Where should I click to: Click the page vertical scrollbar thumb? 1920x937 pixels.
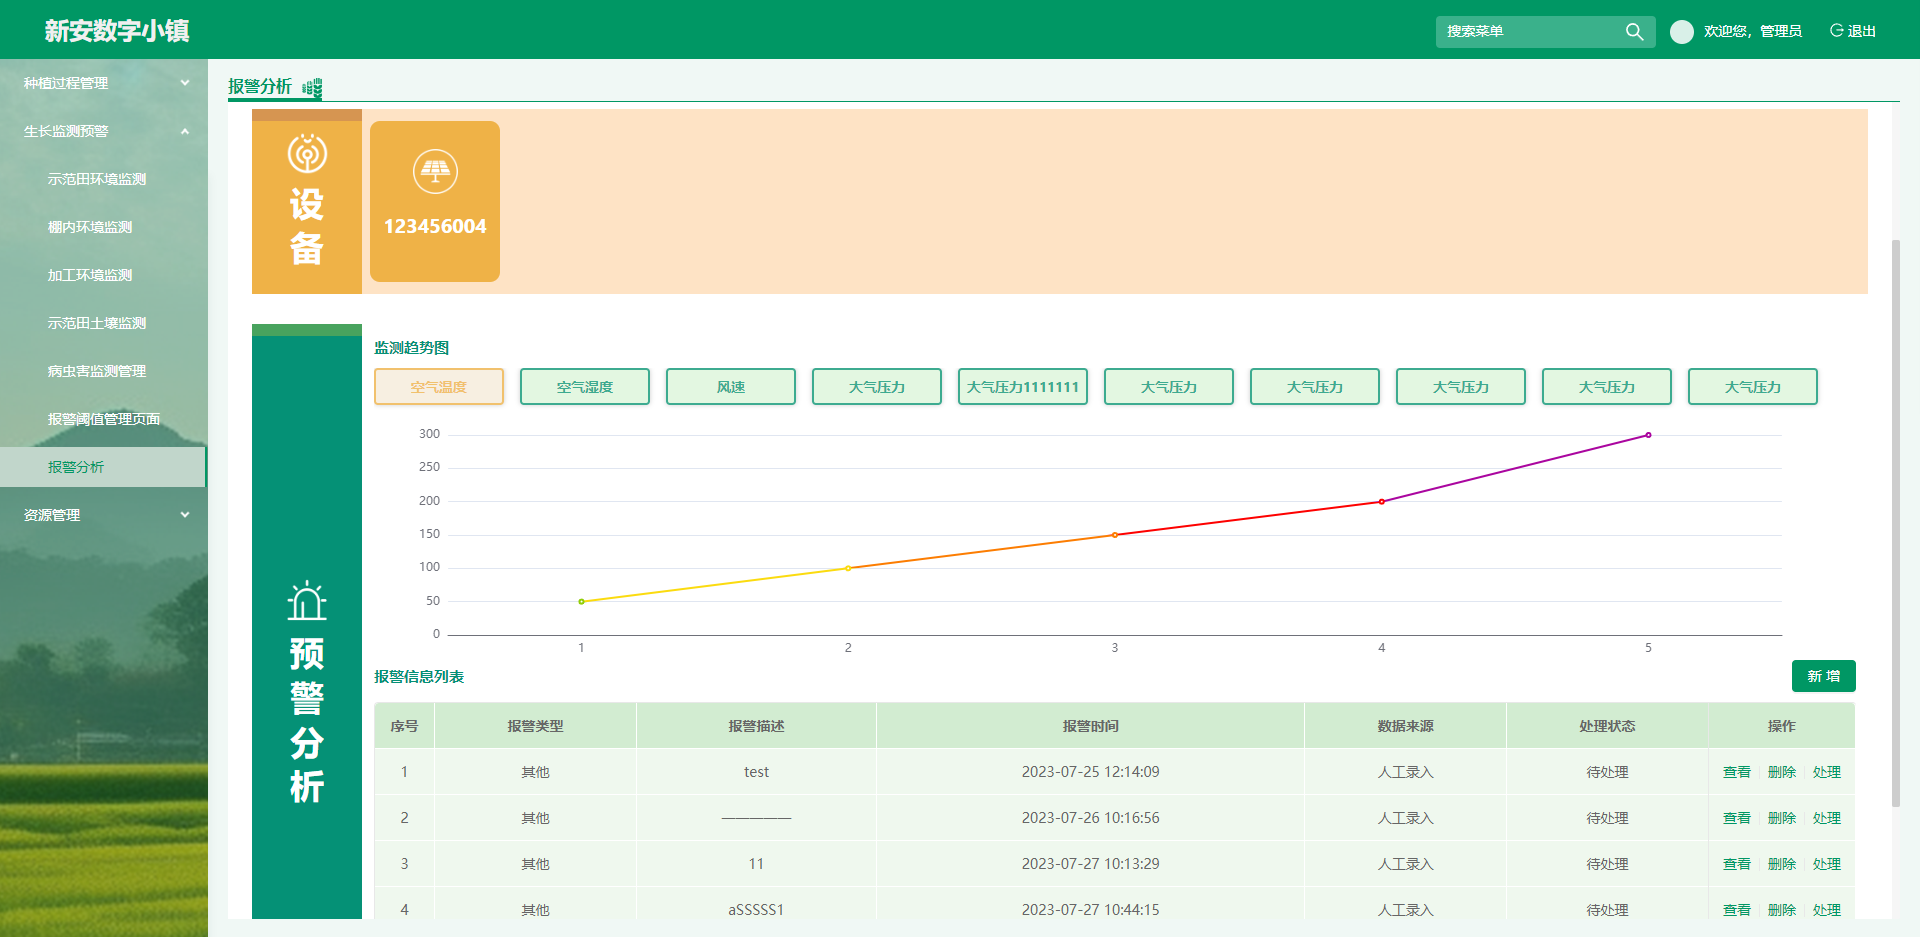click(x=1896, y=523)
